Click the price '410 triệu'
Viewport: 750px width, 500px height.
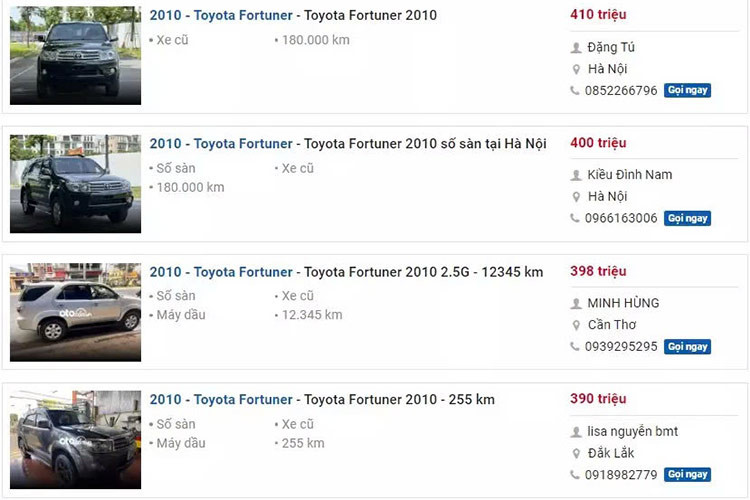click(598, 15)
